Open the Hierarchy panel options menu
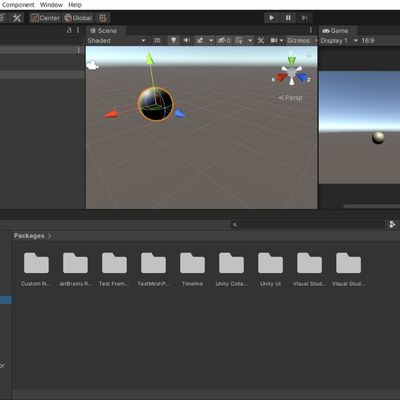400x400 pixels. [x=78, y=30]
